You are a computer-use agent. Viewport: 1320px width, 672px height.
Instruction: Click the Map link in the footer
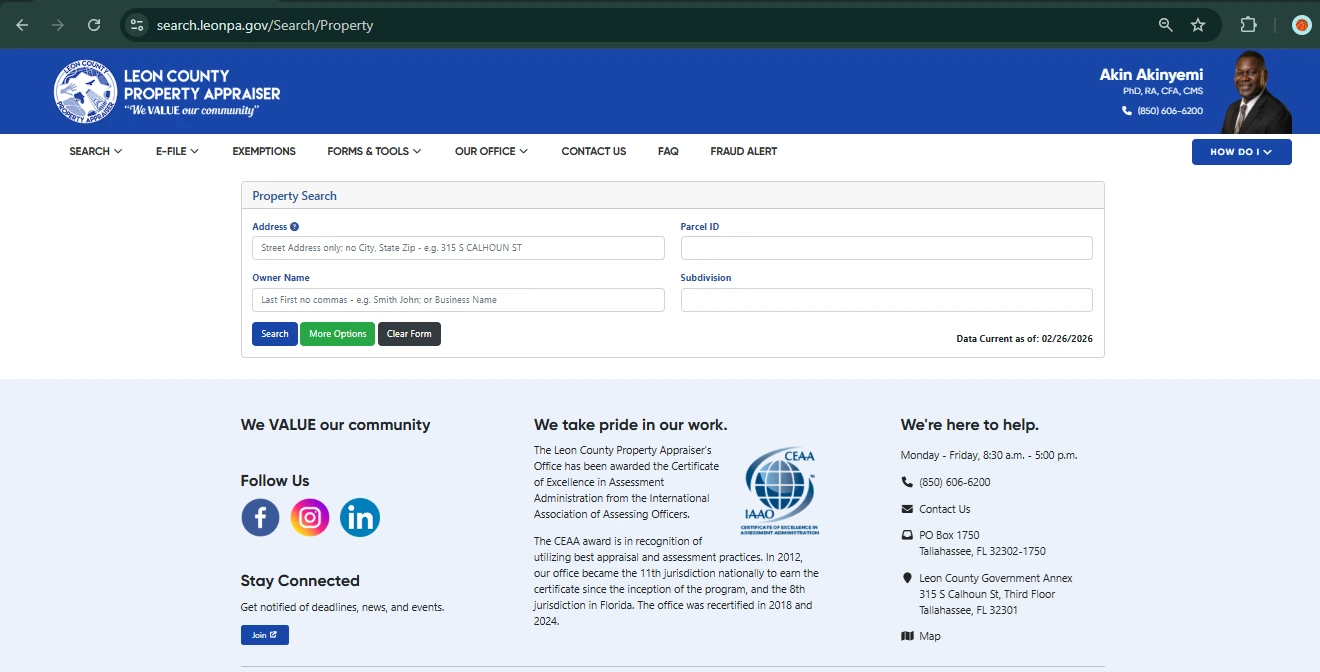click(x=929, y=636)
